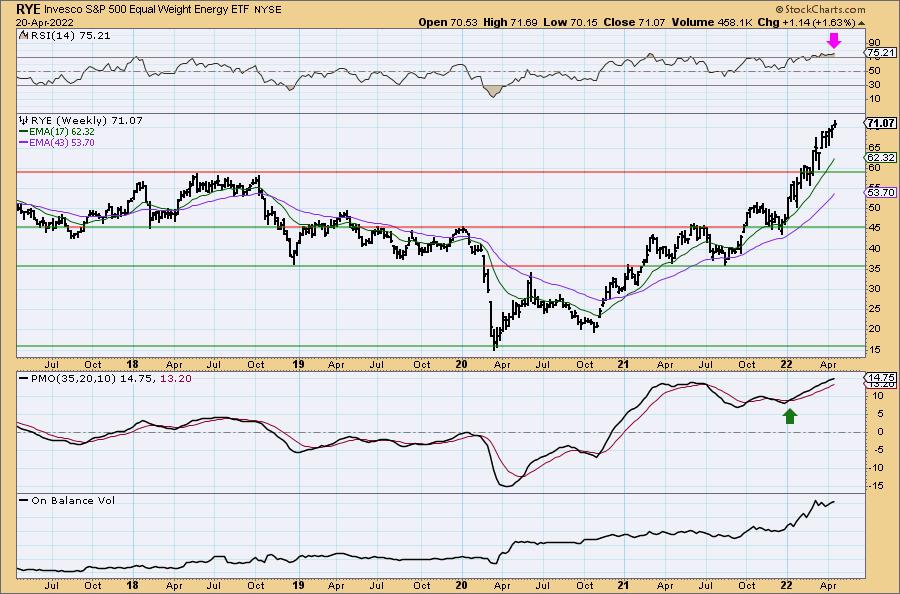Viewport: 900px width, 594px height.
Task: Click the 71.07 price tag on right axis
Action: (x=881, y=123)
